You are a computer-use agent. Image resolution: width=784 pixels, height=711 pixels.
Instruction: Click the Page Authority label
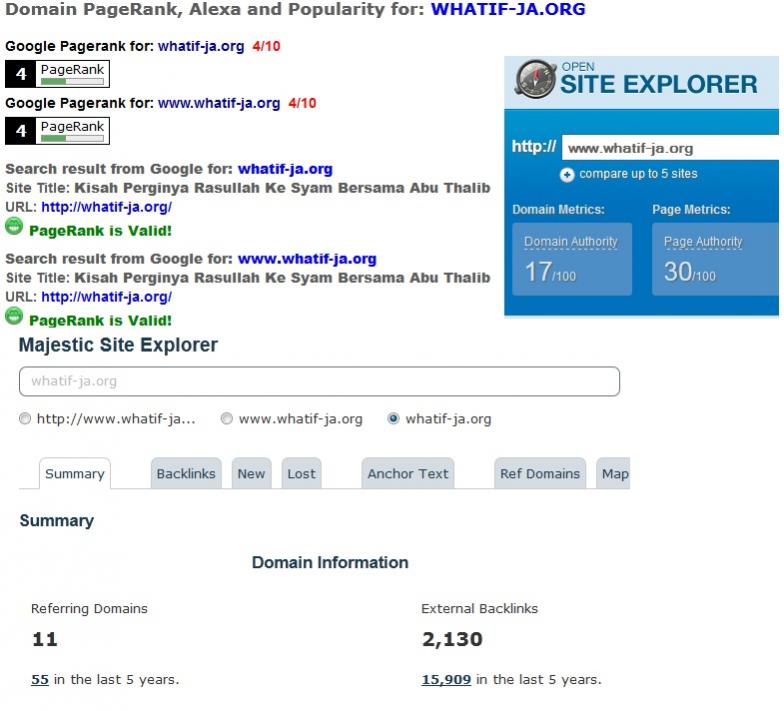coord(703,242)
